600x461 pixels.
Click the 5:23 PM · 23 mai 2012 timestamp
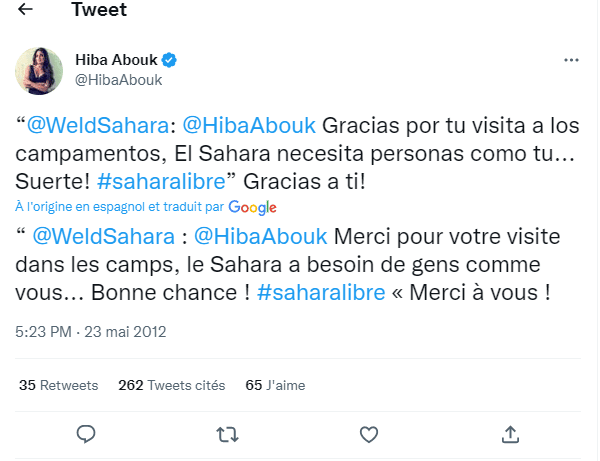click(91, 331)
